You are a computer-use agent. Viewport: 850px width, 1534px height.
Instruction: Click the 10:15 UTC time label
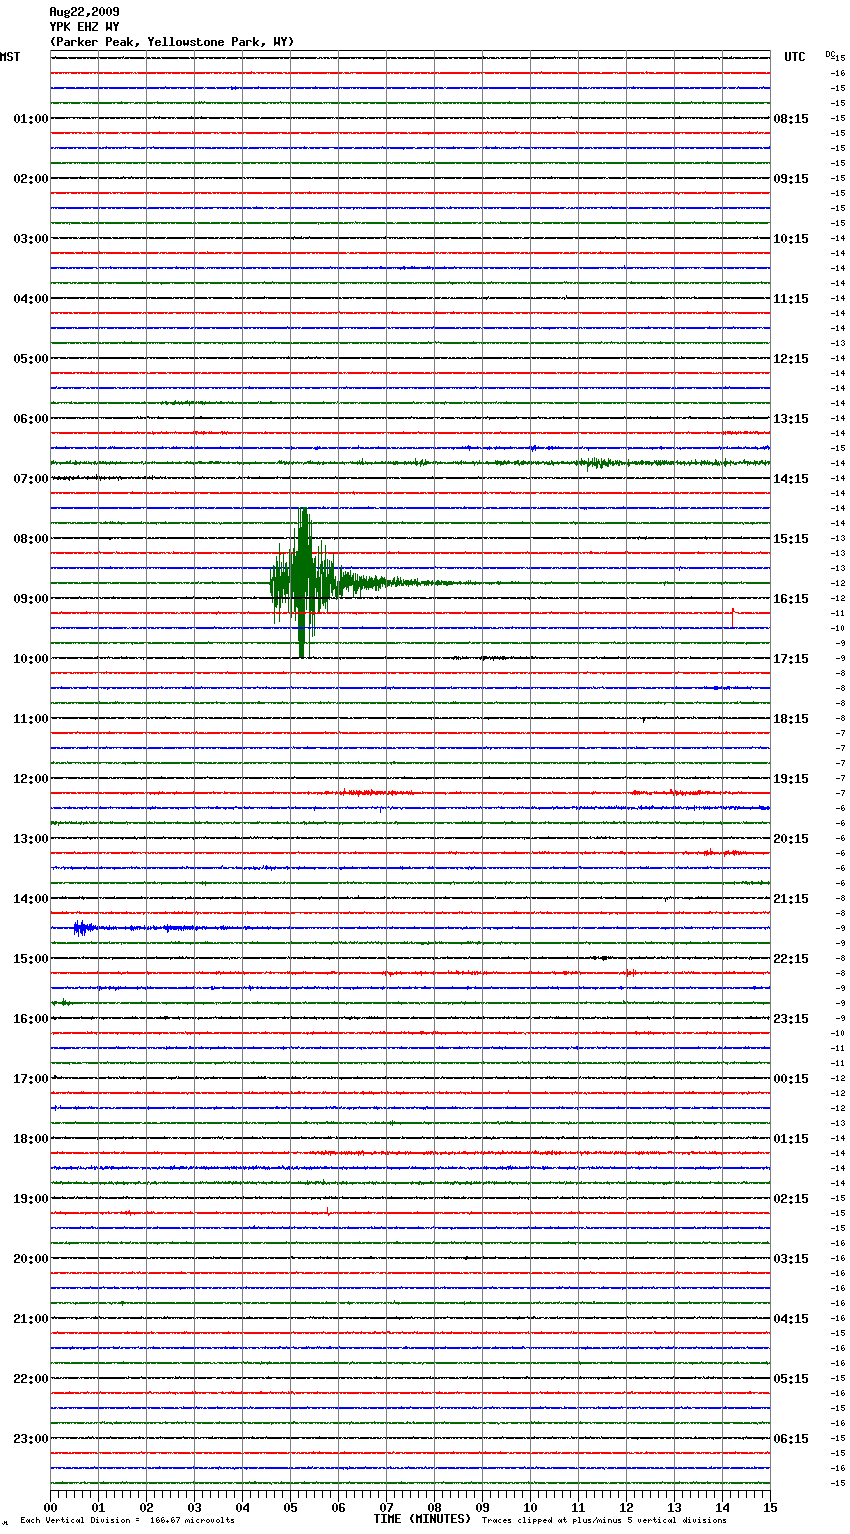(791, 239)
